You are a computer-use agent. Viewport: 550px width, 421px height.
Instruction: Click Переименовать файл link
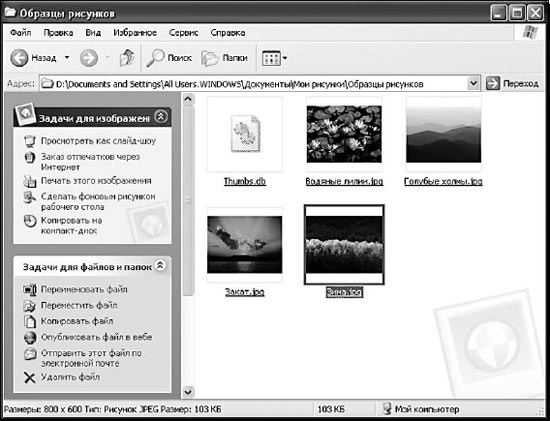tap(84, 289)
